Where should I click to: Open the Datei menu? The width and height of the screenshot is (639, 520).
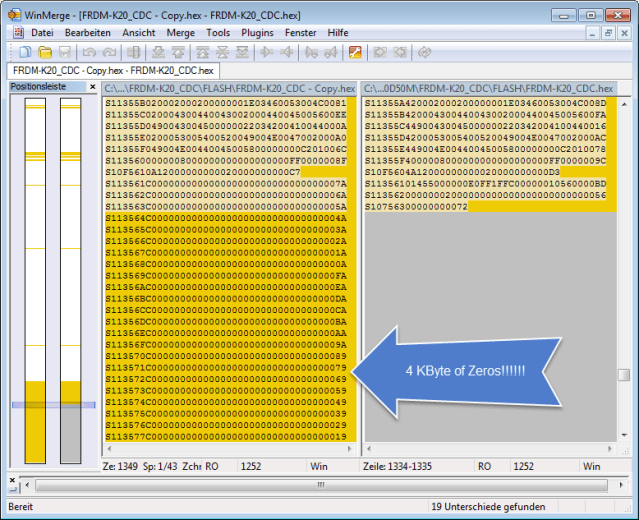tap(42, 33)
